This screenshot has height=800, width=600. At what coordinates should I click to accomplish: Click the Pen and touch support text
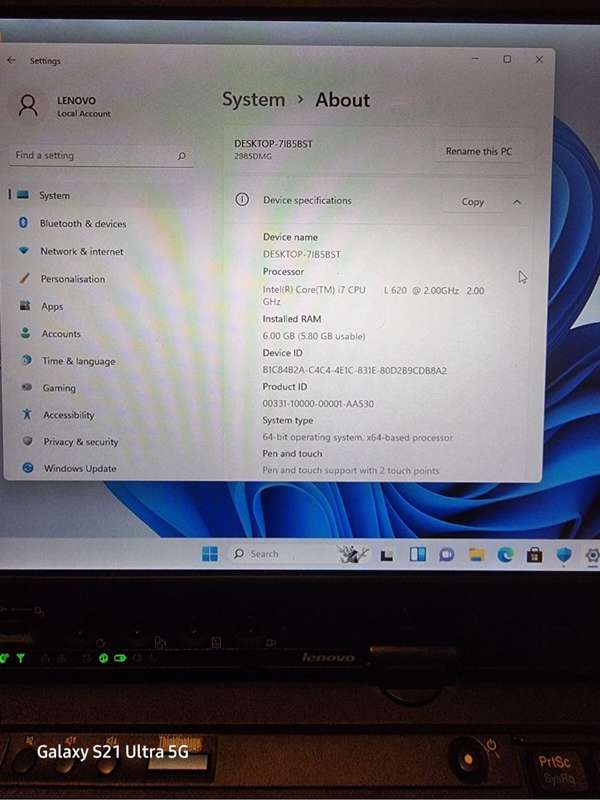[351, 470]
